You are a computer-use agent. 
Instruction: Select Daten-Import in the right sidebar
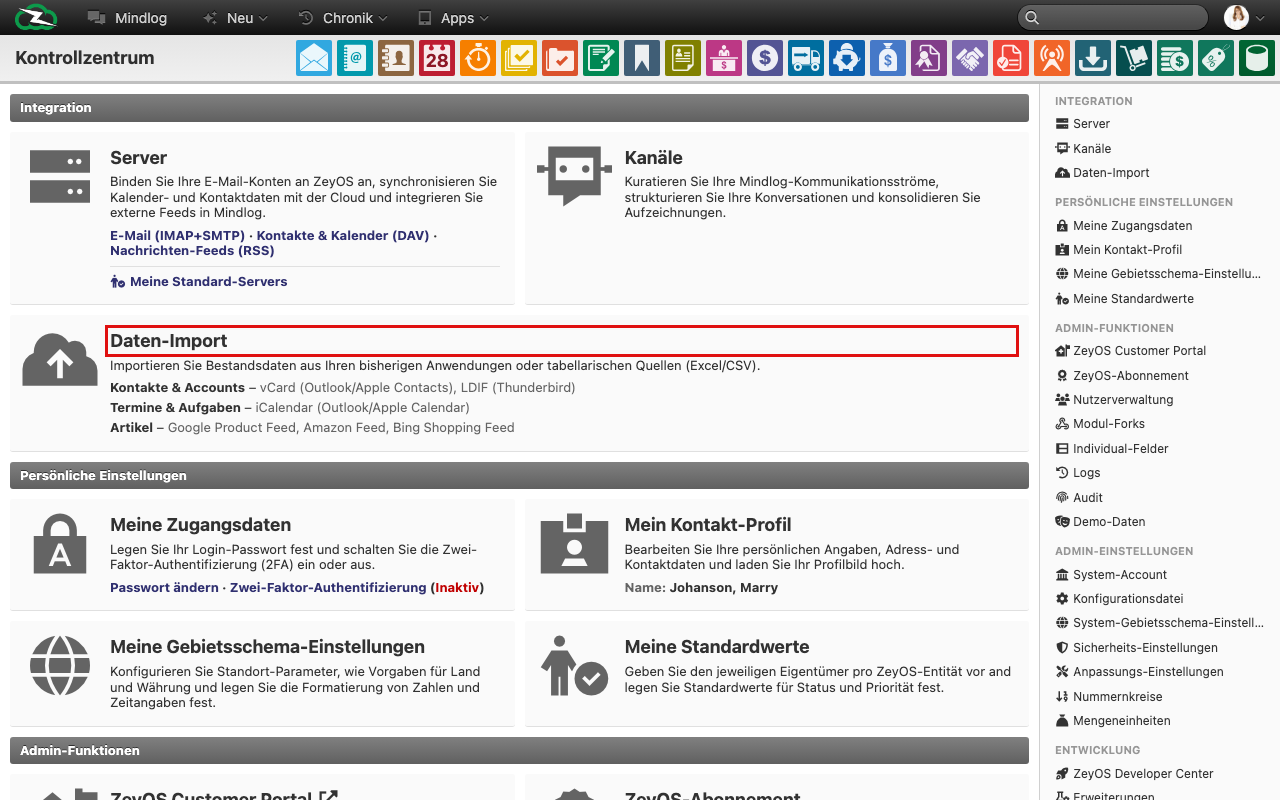(1102, 173)
